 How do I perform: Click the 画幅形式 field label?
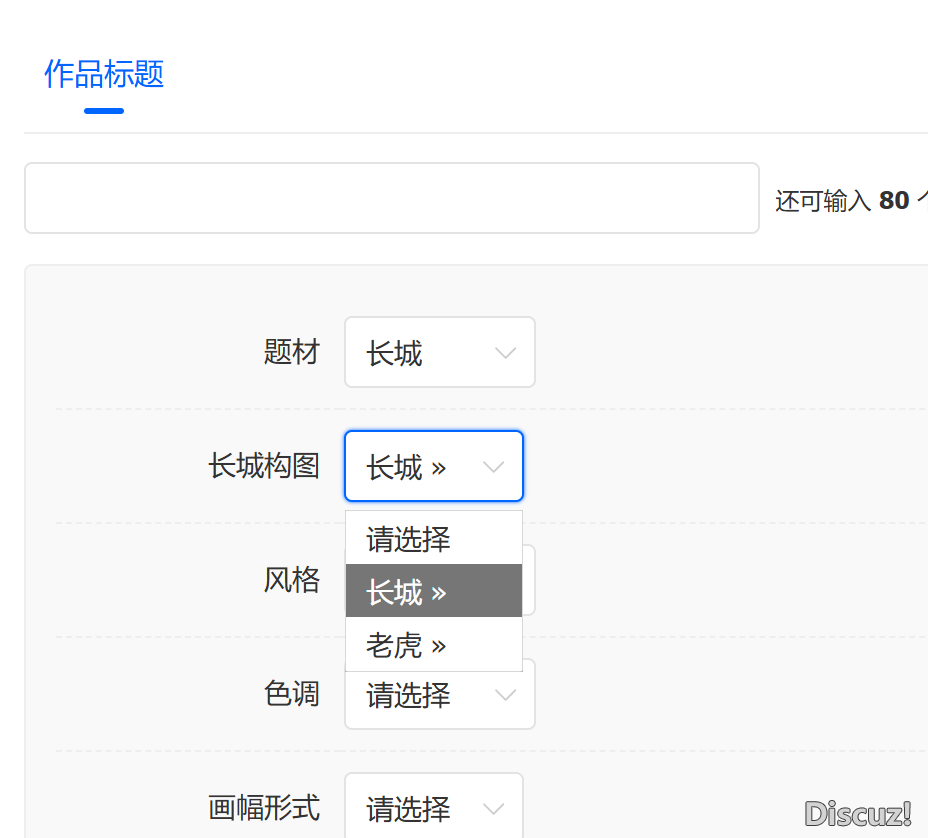tap(264, 808)
